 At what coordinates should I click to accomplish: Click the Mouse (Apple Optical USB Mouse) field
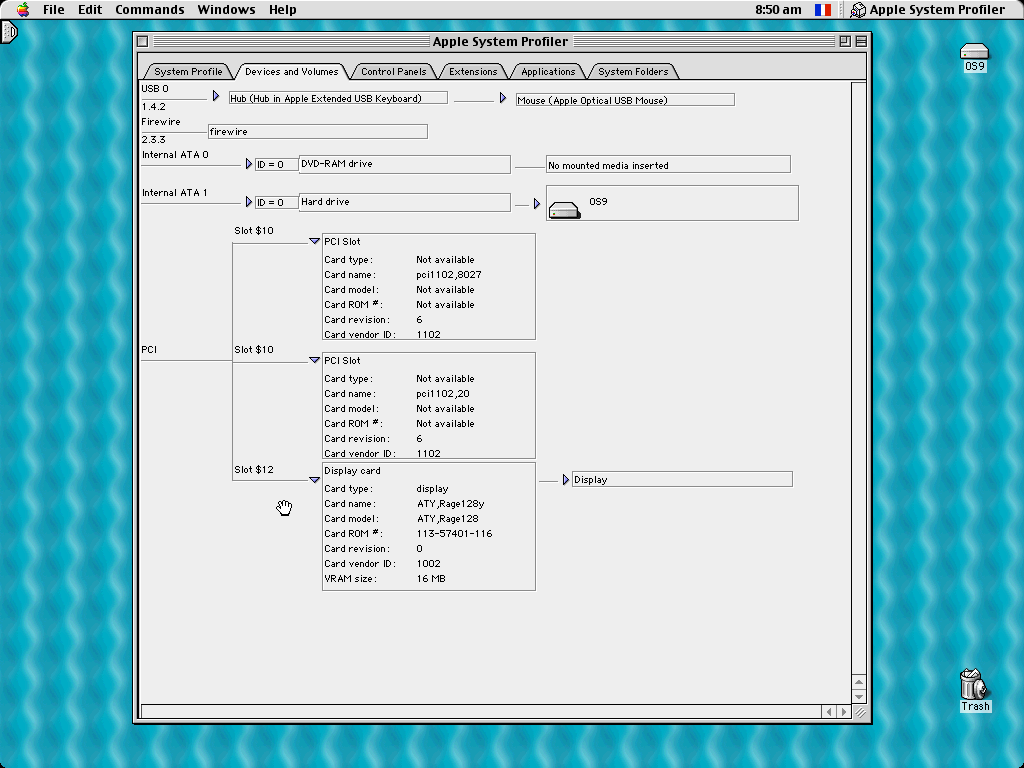(625, 100)
